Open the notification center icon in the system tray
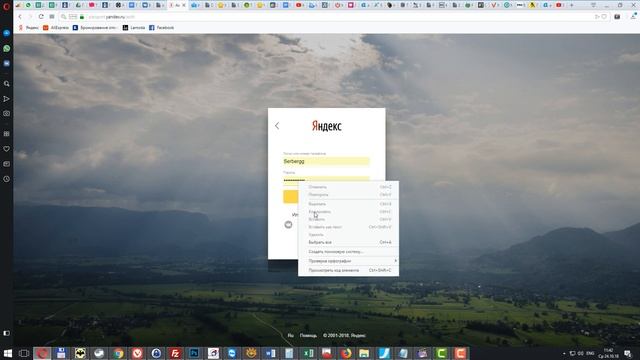The image size is (640, 360). pyautogui.click(x=628, y=353)
